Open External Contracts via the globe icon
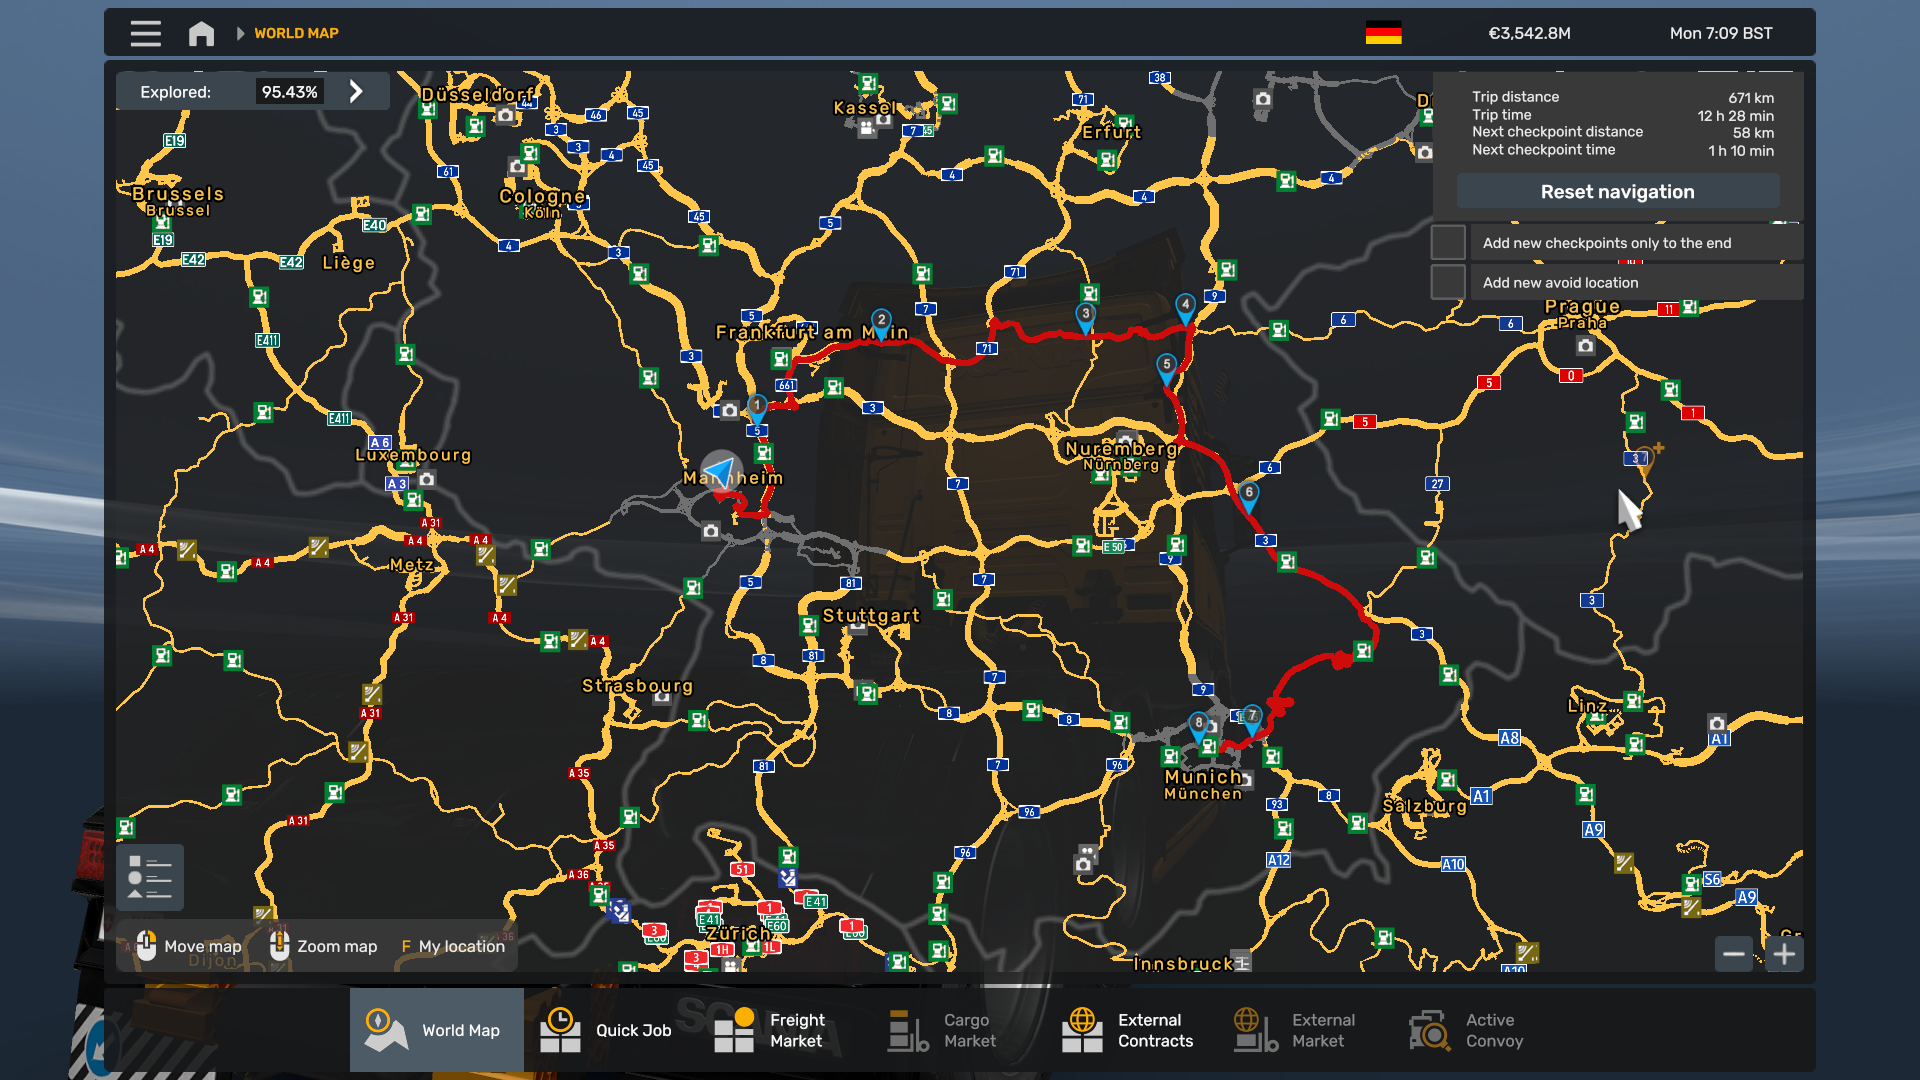Viewport: 1920px width, 1080px height. click(1083, 1030)
